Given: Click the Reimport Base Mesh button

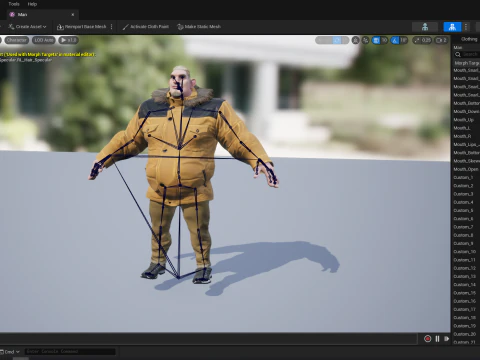Looking at the screenshot, I should coord(82,27).
